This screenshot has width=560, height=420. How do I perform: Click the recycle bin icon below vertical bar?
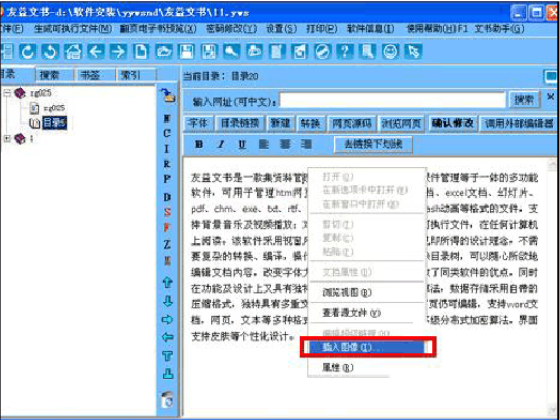pos(167,400)
